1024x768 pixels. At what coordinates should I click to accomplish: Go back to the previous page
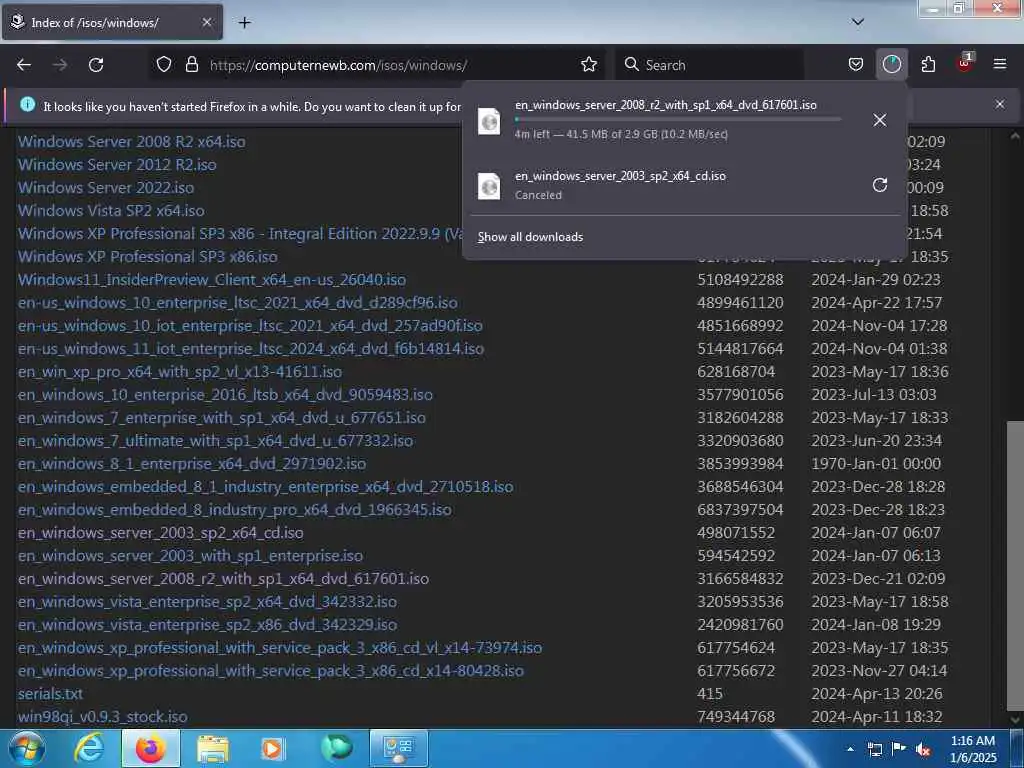tap(24, 65)
